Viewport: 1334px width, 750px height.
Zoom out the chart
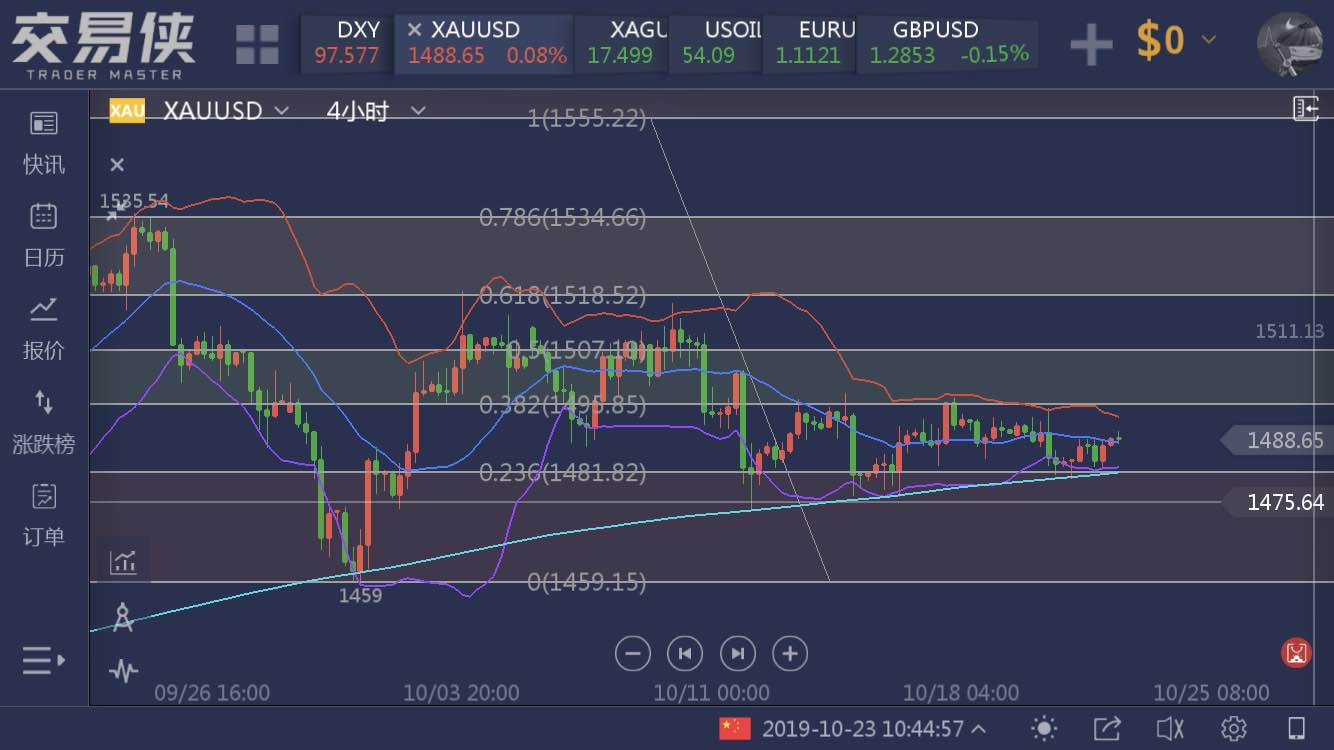tap(632, 654)
